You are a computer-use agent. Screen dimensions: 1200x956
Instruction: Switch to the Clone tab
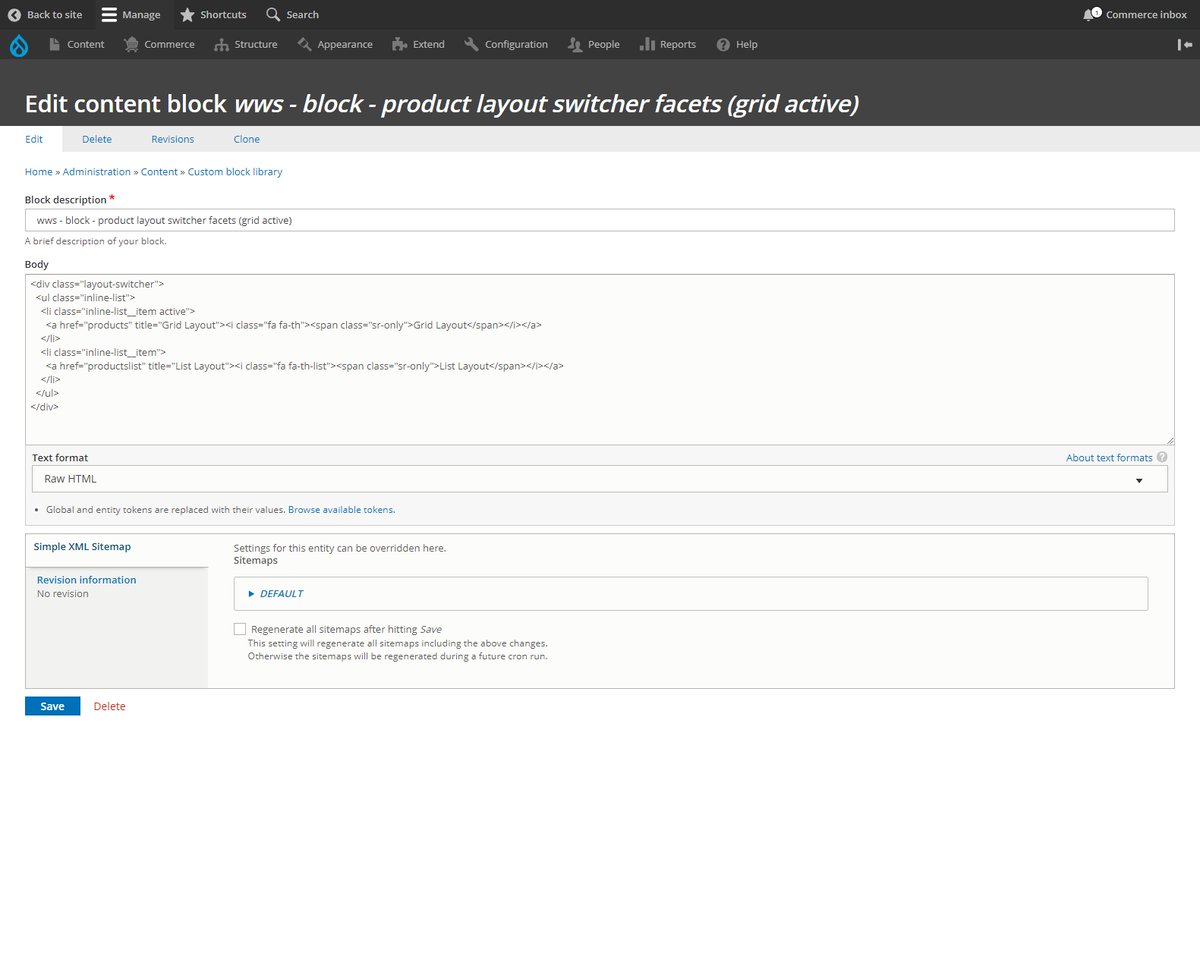click(x=247, y=139)
